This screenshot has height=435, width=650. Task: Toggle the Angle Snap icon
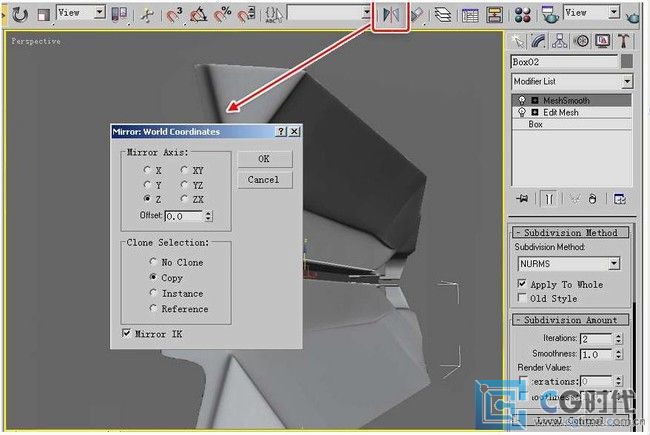tap(198, 15)
